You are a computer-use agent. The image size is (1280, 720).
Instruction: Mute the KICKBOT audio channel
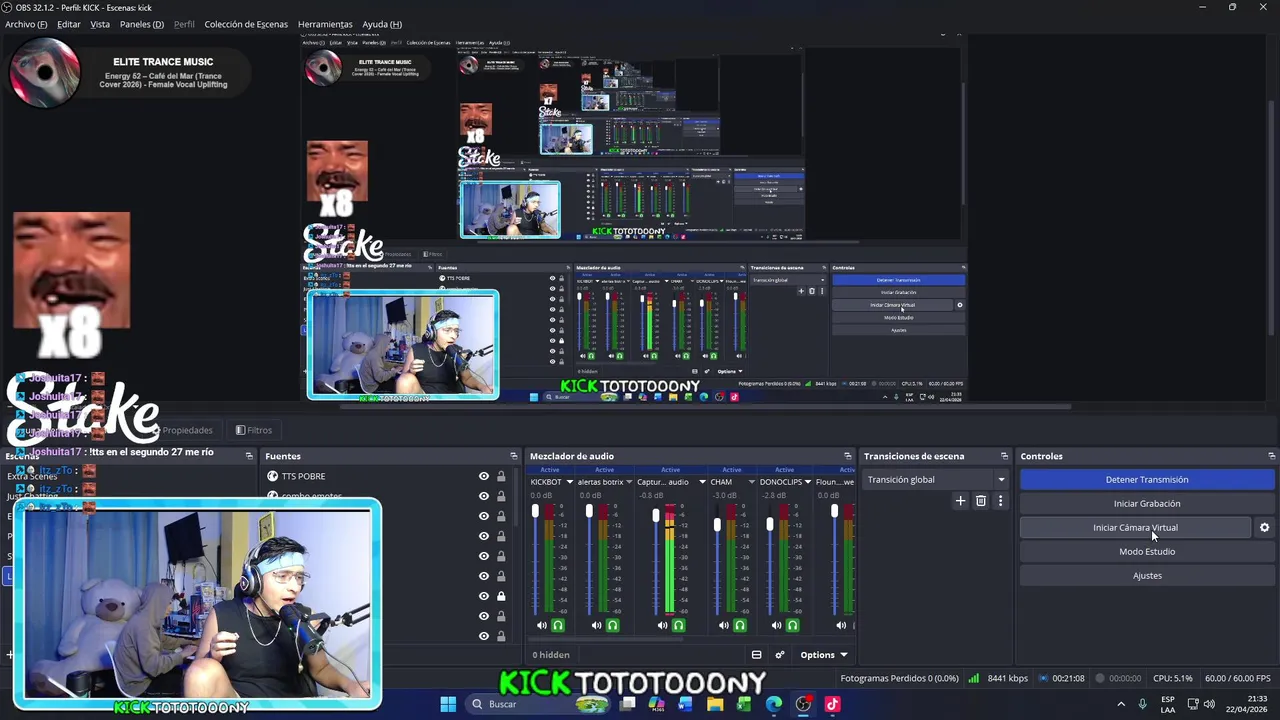click(541, 626)
